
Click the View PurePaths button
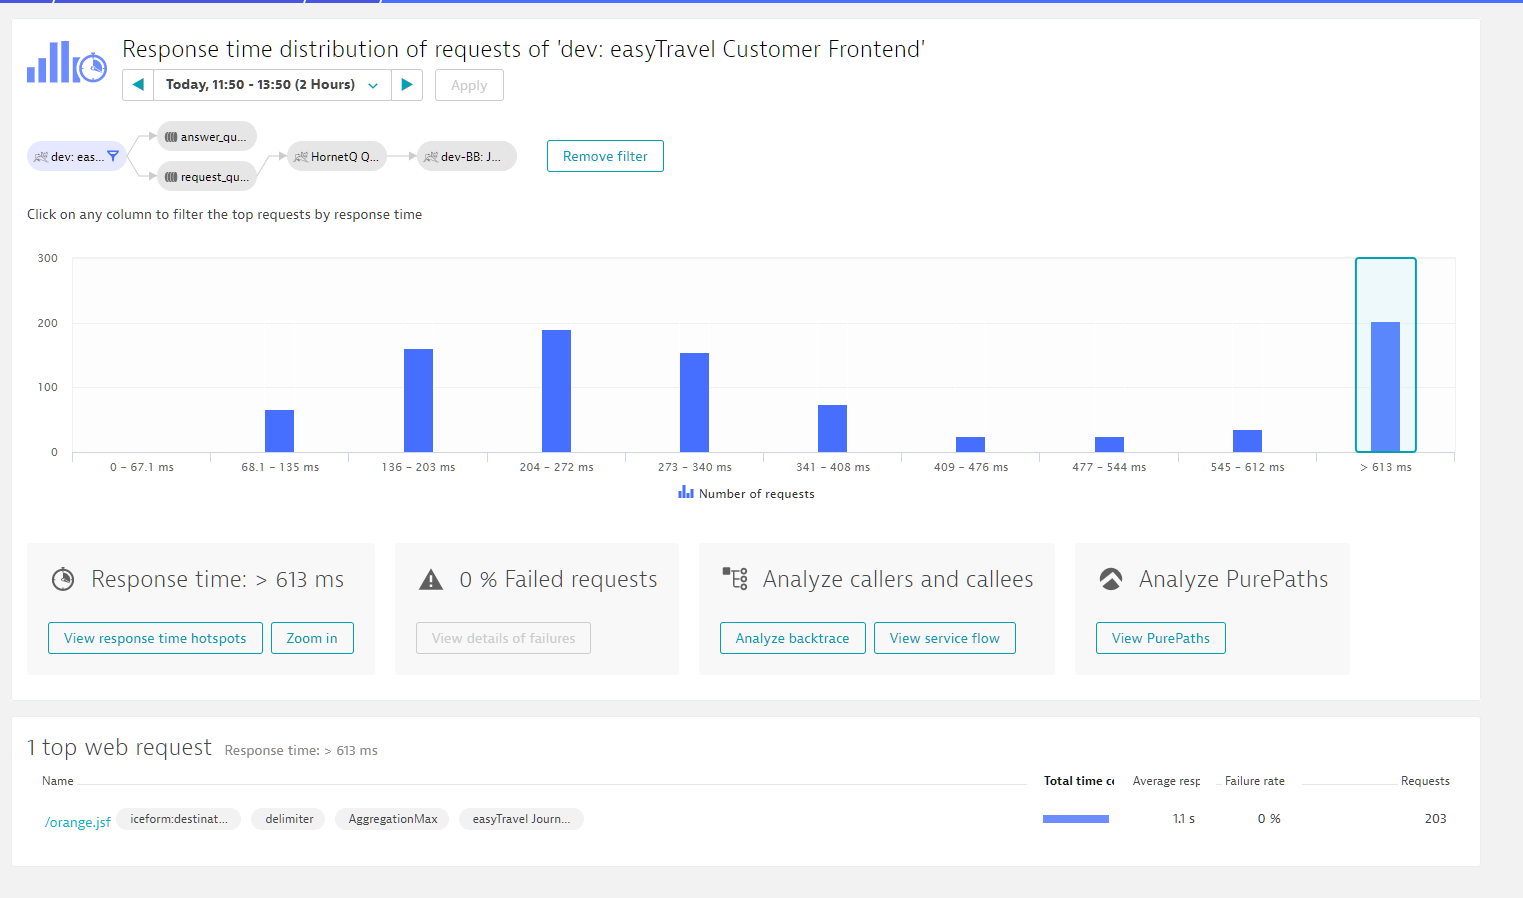click(1160, 638)
